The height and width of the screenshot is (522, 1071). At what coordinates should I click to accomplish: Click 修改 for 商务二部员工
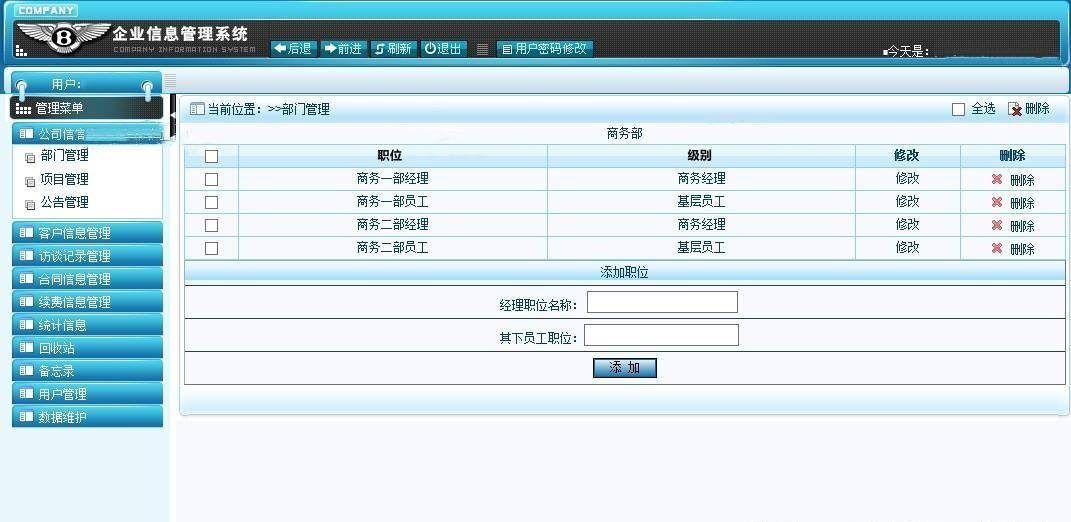coord(907,247)
